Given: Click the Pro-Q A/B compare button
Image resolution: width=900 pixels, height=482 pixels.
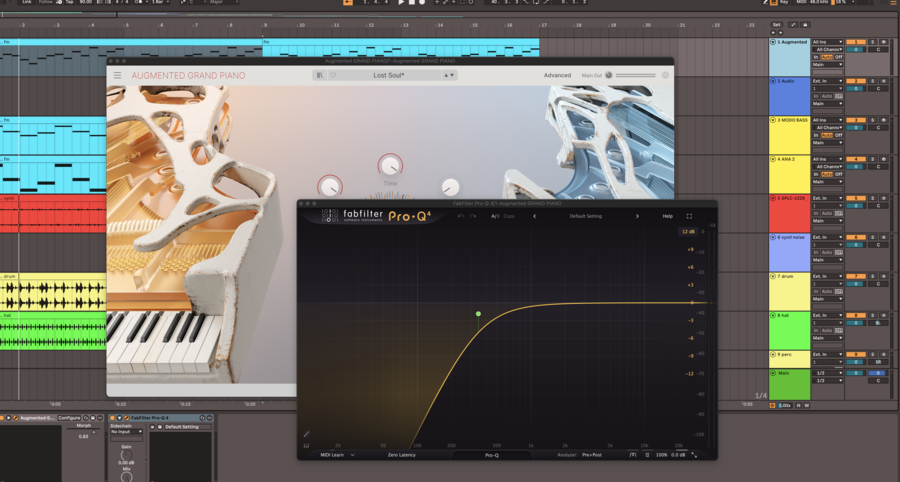Looking at the screenshot, I should 495,216.
